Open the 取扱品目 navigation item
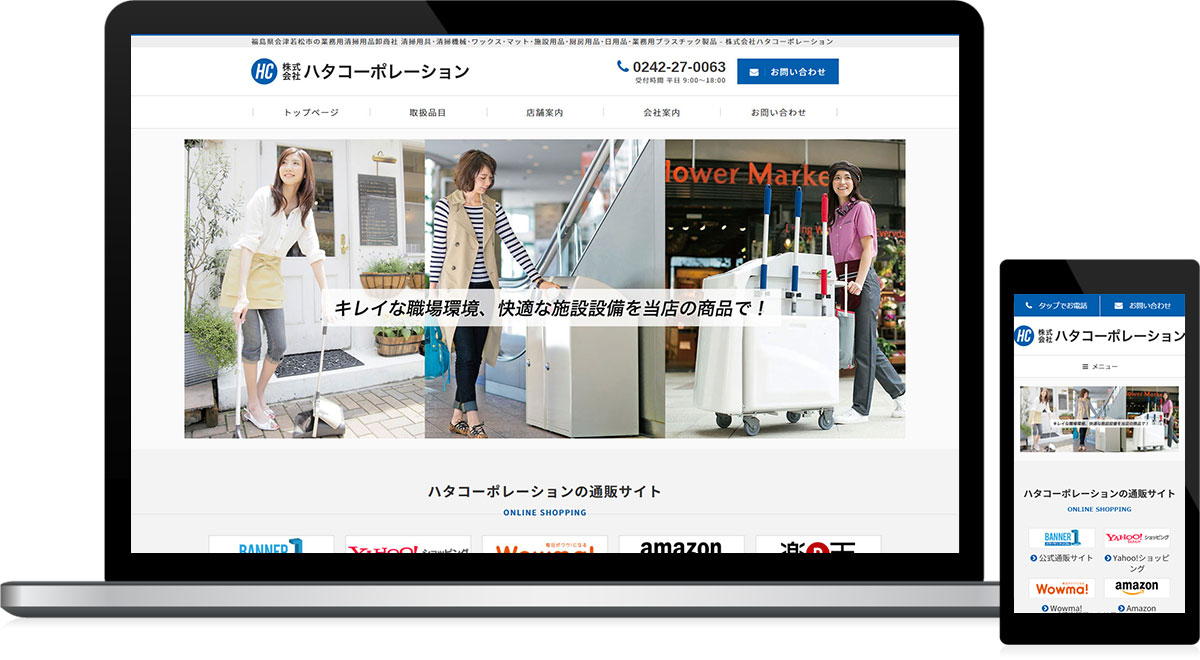This screenshot has width=1200, height=660. click(427, 112)
